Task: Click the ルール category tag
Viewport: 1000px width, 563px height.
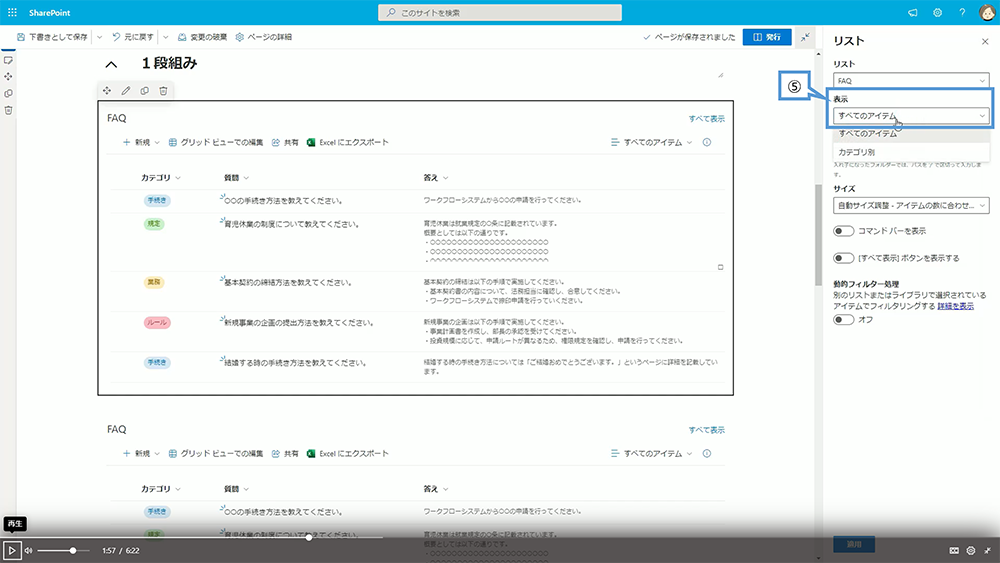Action: point(157,323)
